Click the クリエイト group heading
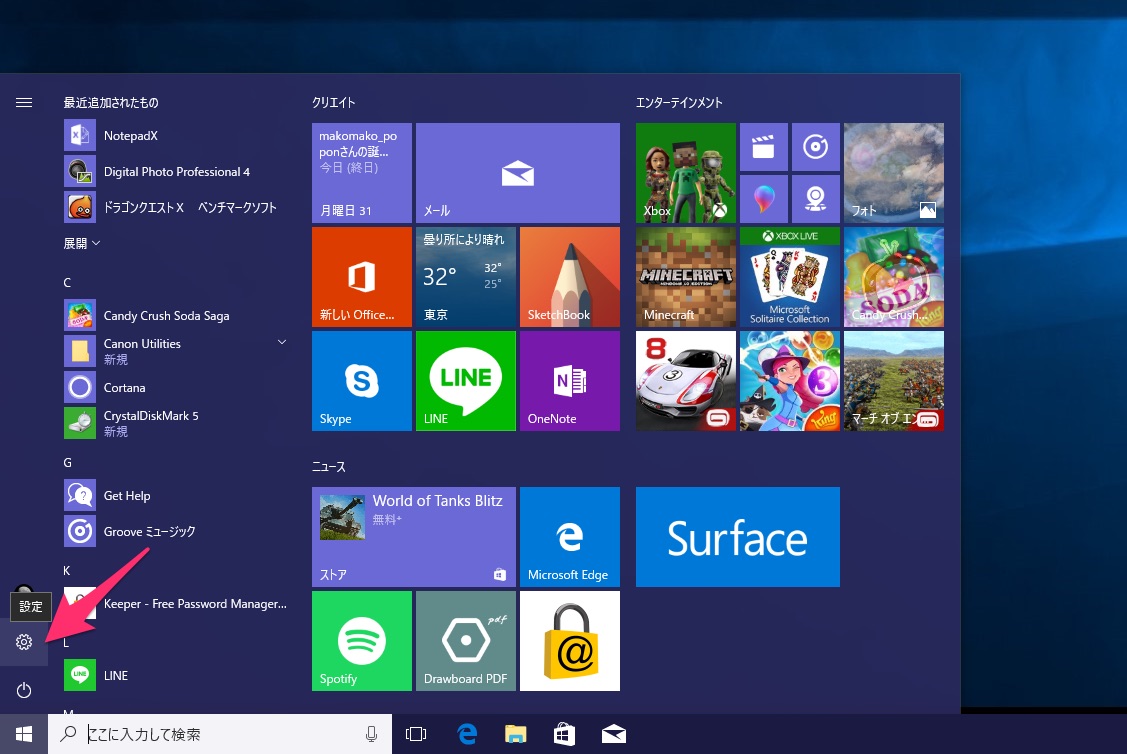This screenshot has width=1127, height=754. point(334,103)
